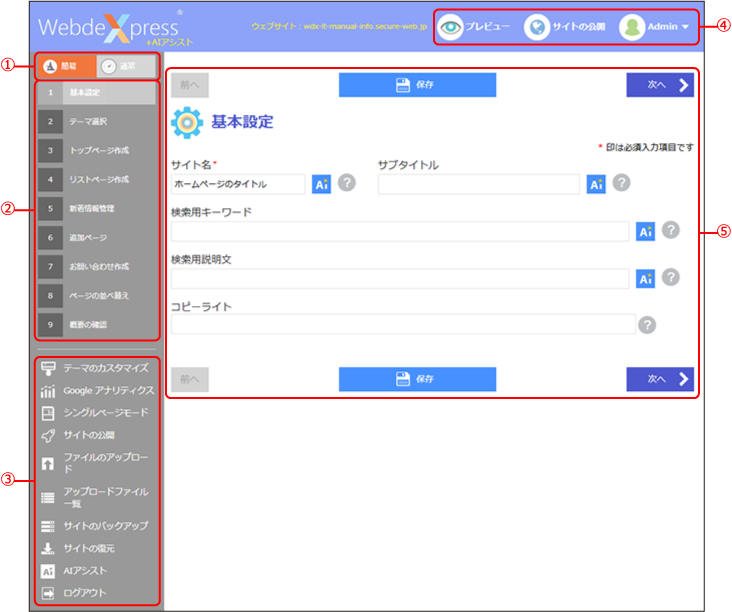
Task: Click the サイトの復元 download icon
Action: (47, 548)
